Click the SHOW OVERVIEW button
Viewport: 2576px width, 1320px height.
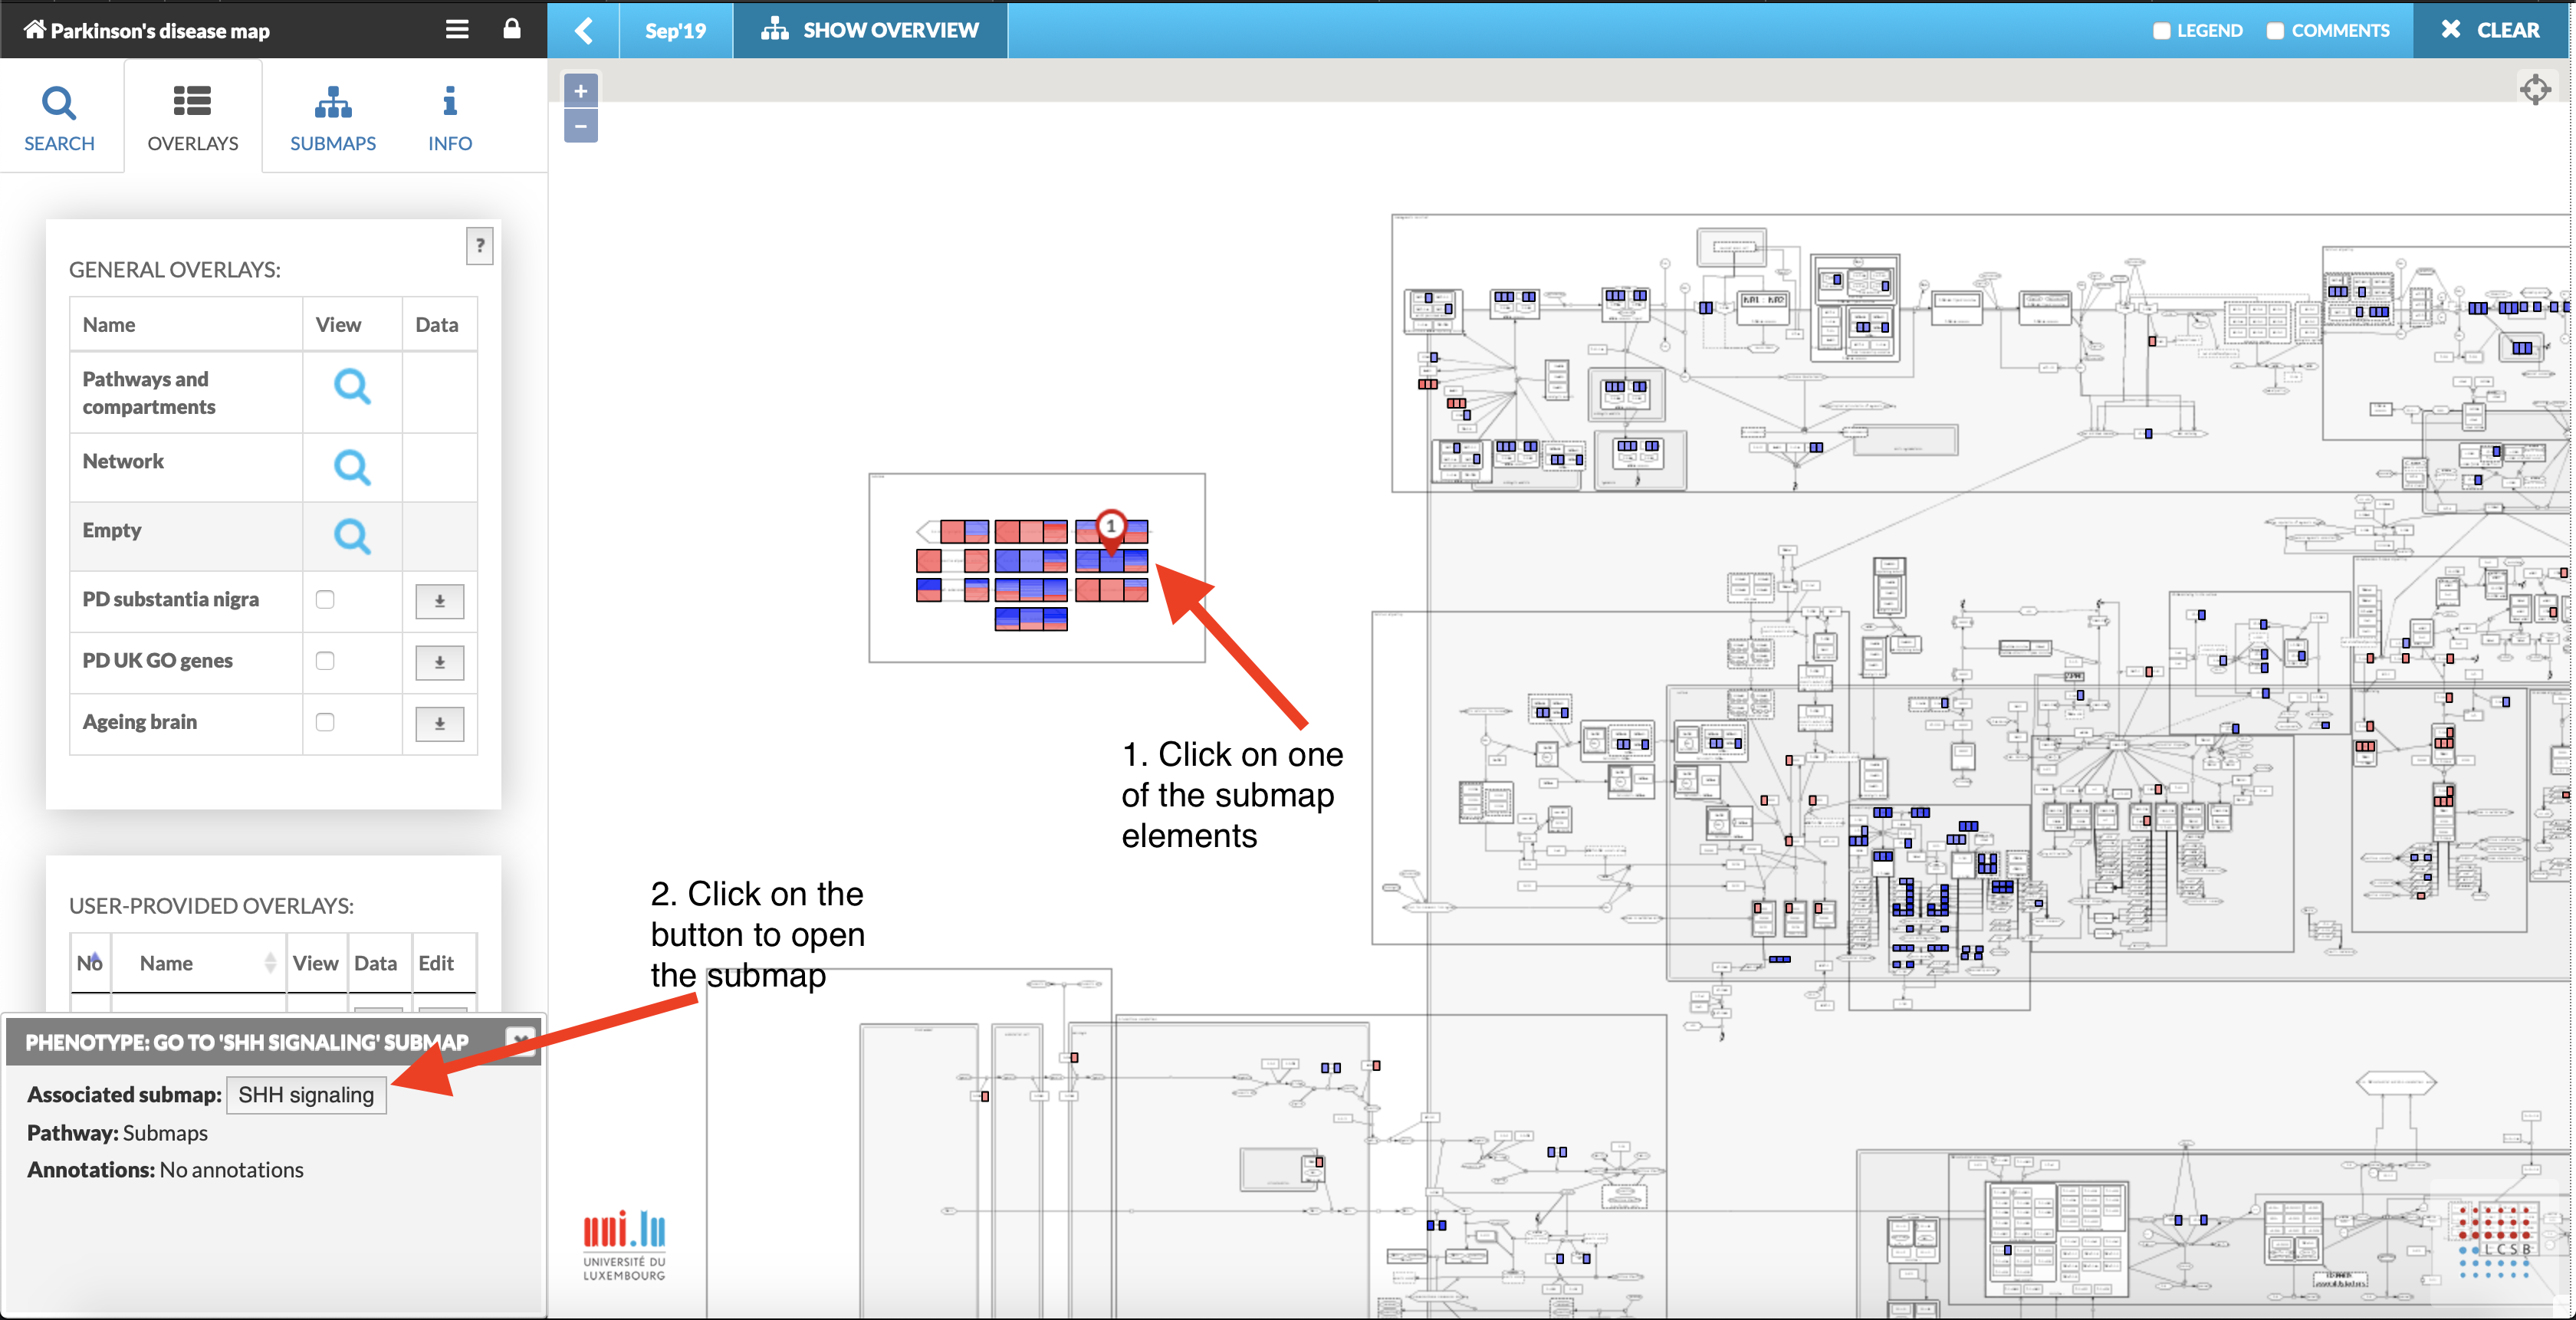(870, 30)
